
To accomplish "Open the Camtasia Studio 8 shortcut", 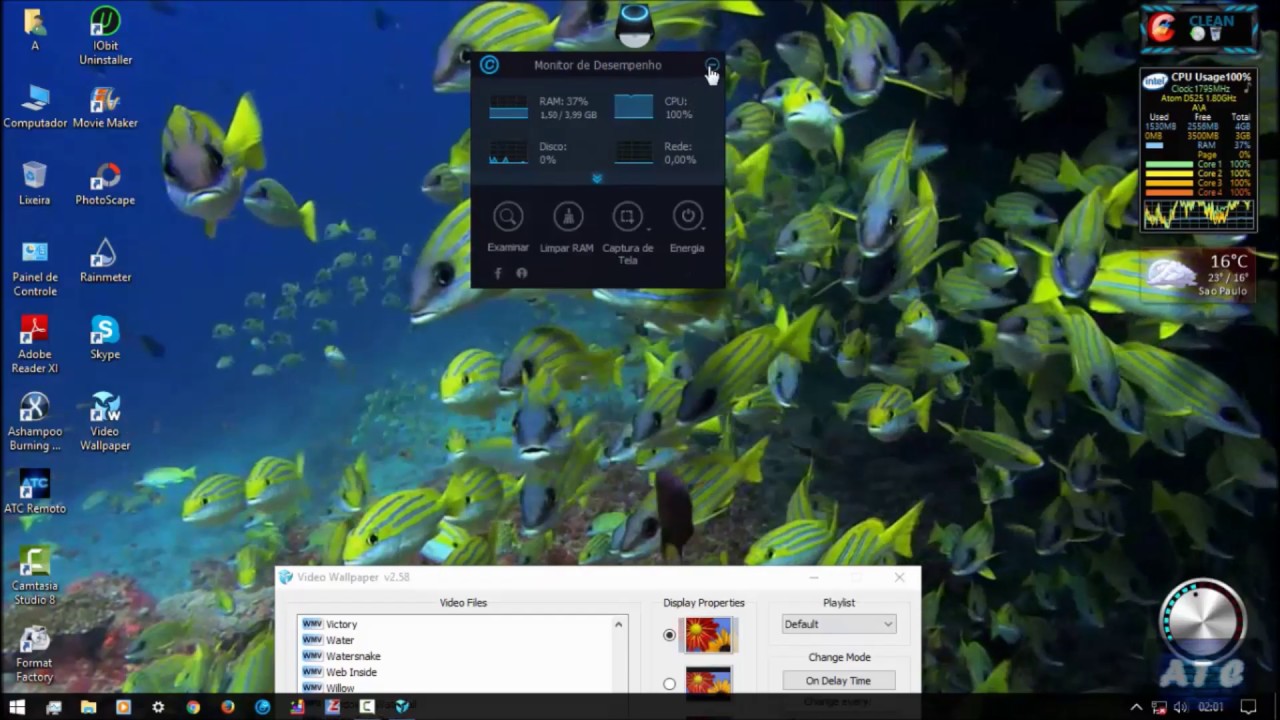I will [35, 576].
